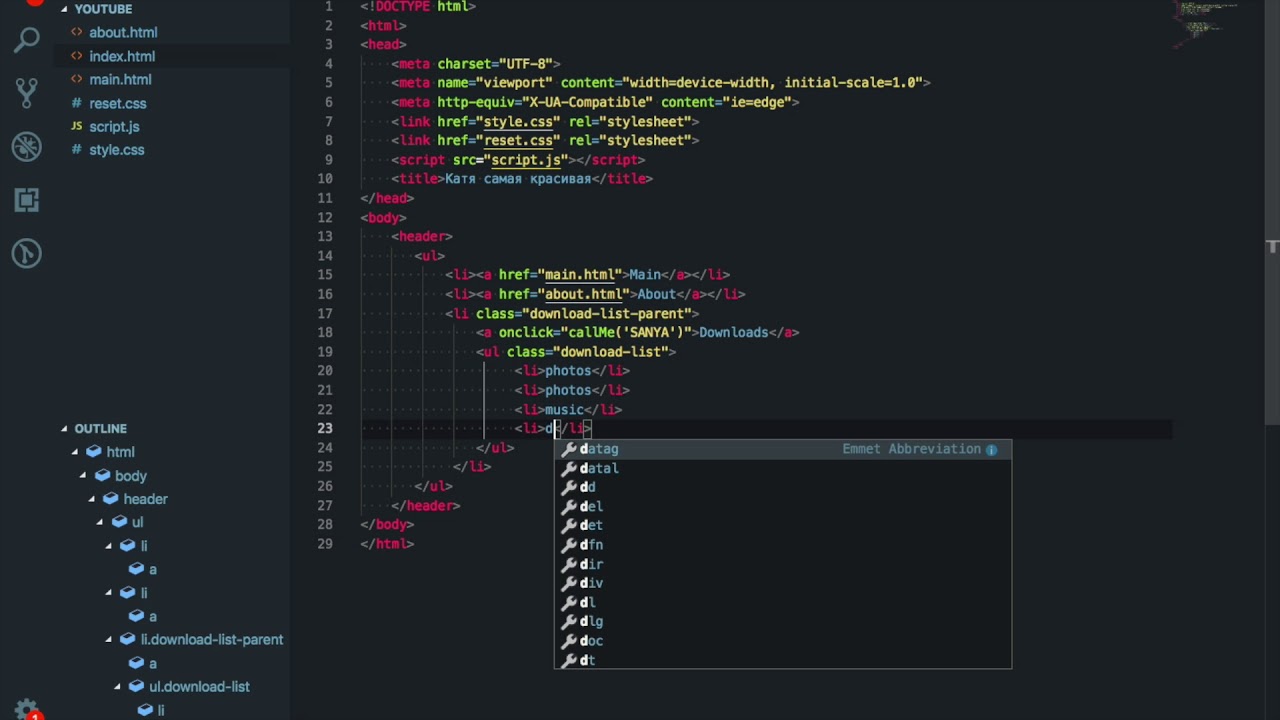Click the cube icon beside header outline node

point(111,499)
